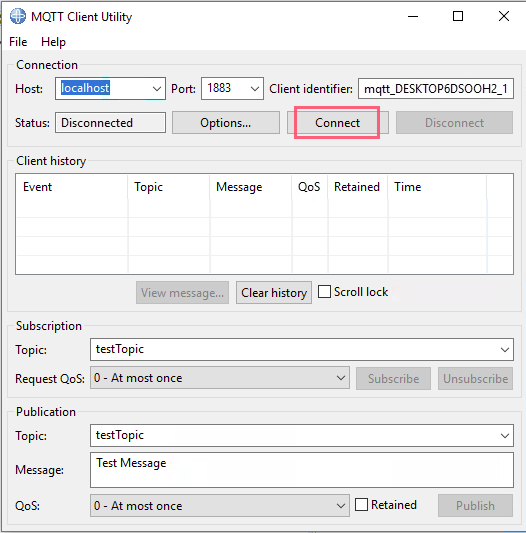This screenshot has height=533, width=526.
Task: Expand the Subscription Topic dropdown arrow
Action: pyautogui.click(x=505, y=350)
